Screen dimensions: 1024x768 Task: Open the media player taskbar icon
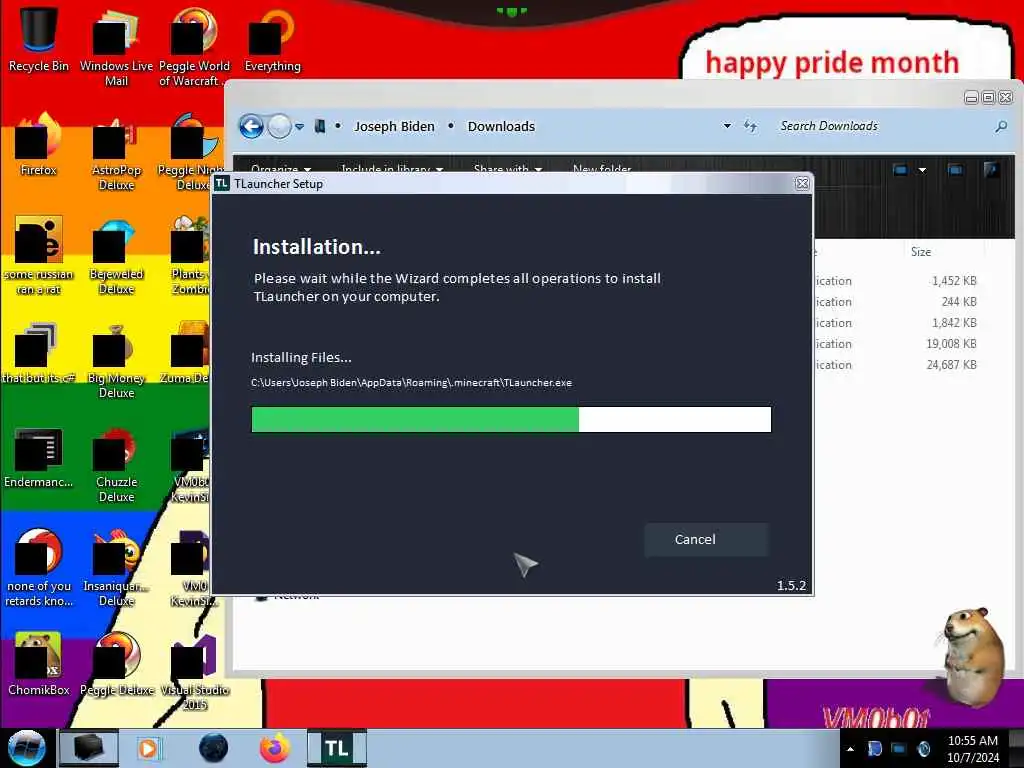(x=149, y=748)
